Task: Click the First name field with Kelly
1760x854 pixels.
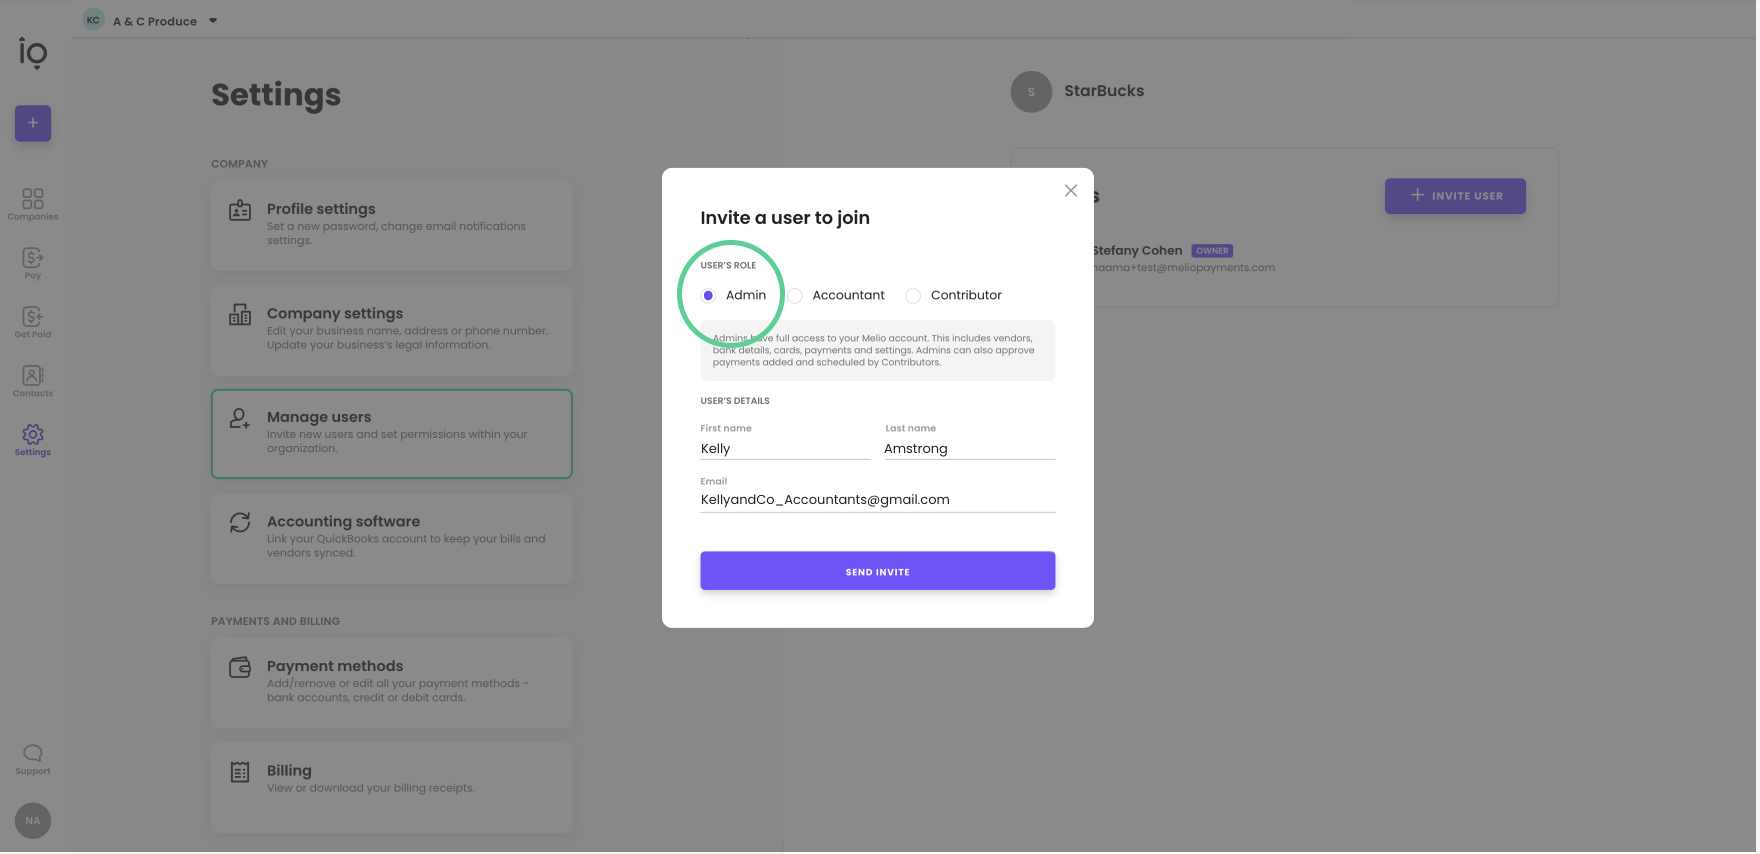Action: point(785,449)
